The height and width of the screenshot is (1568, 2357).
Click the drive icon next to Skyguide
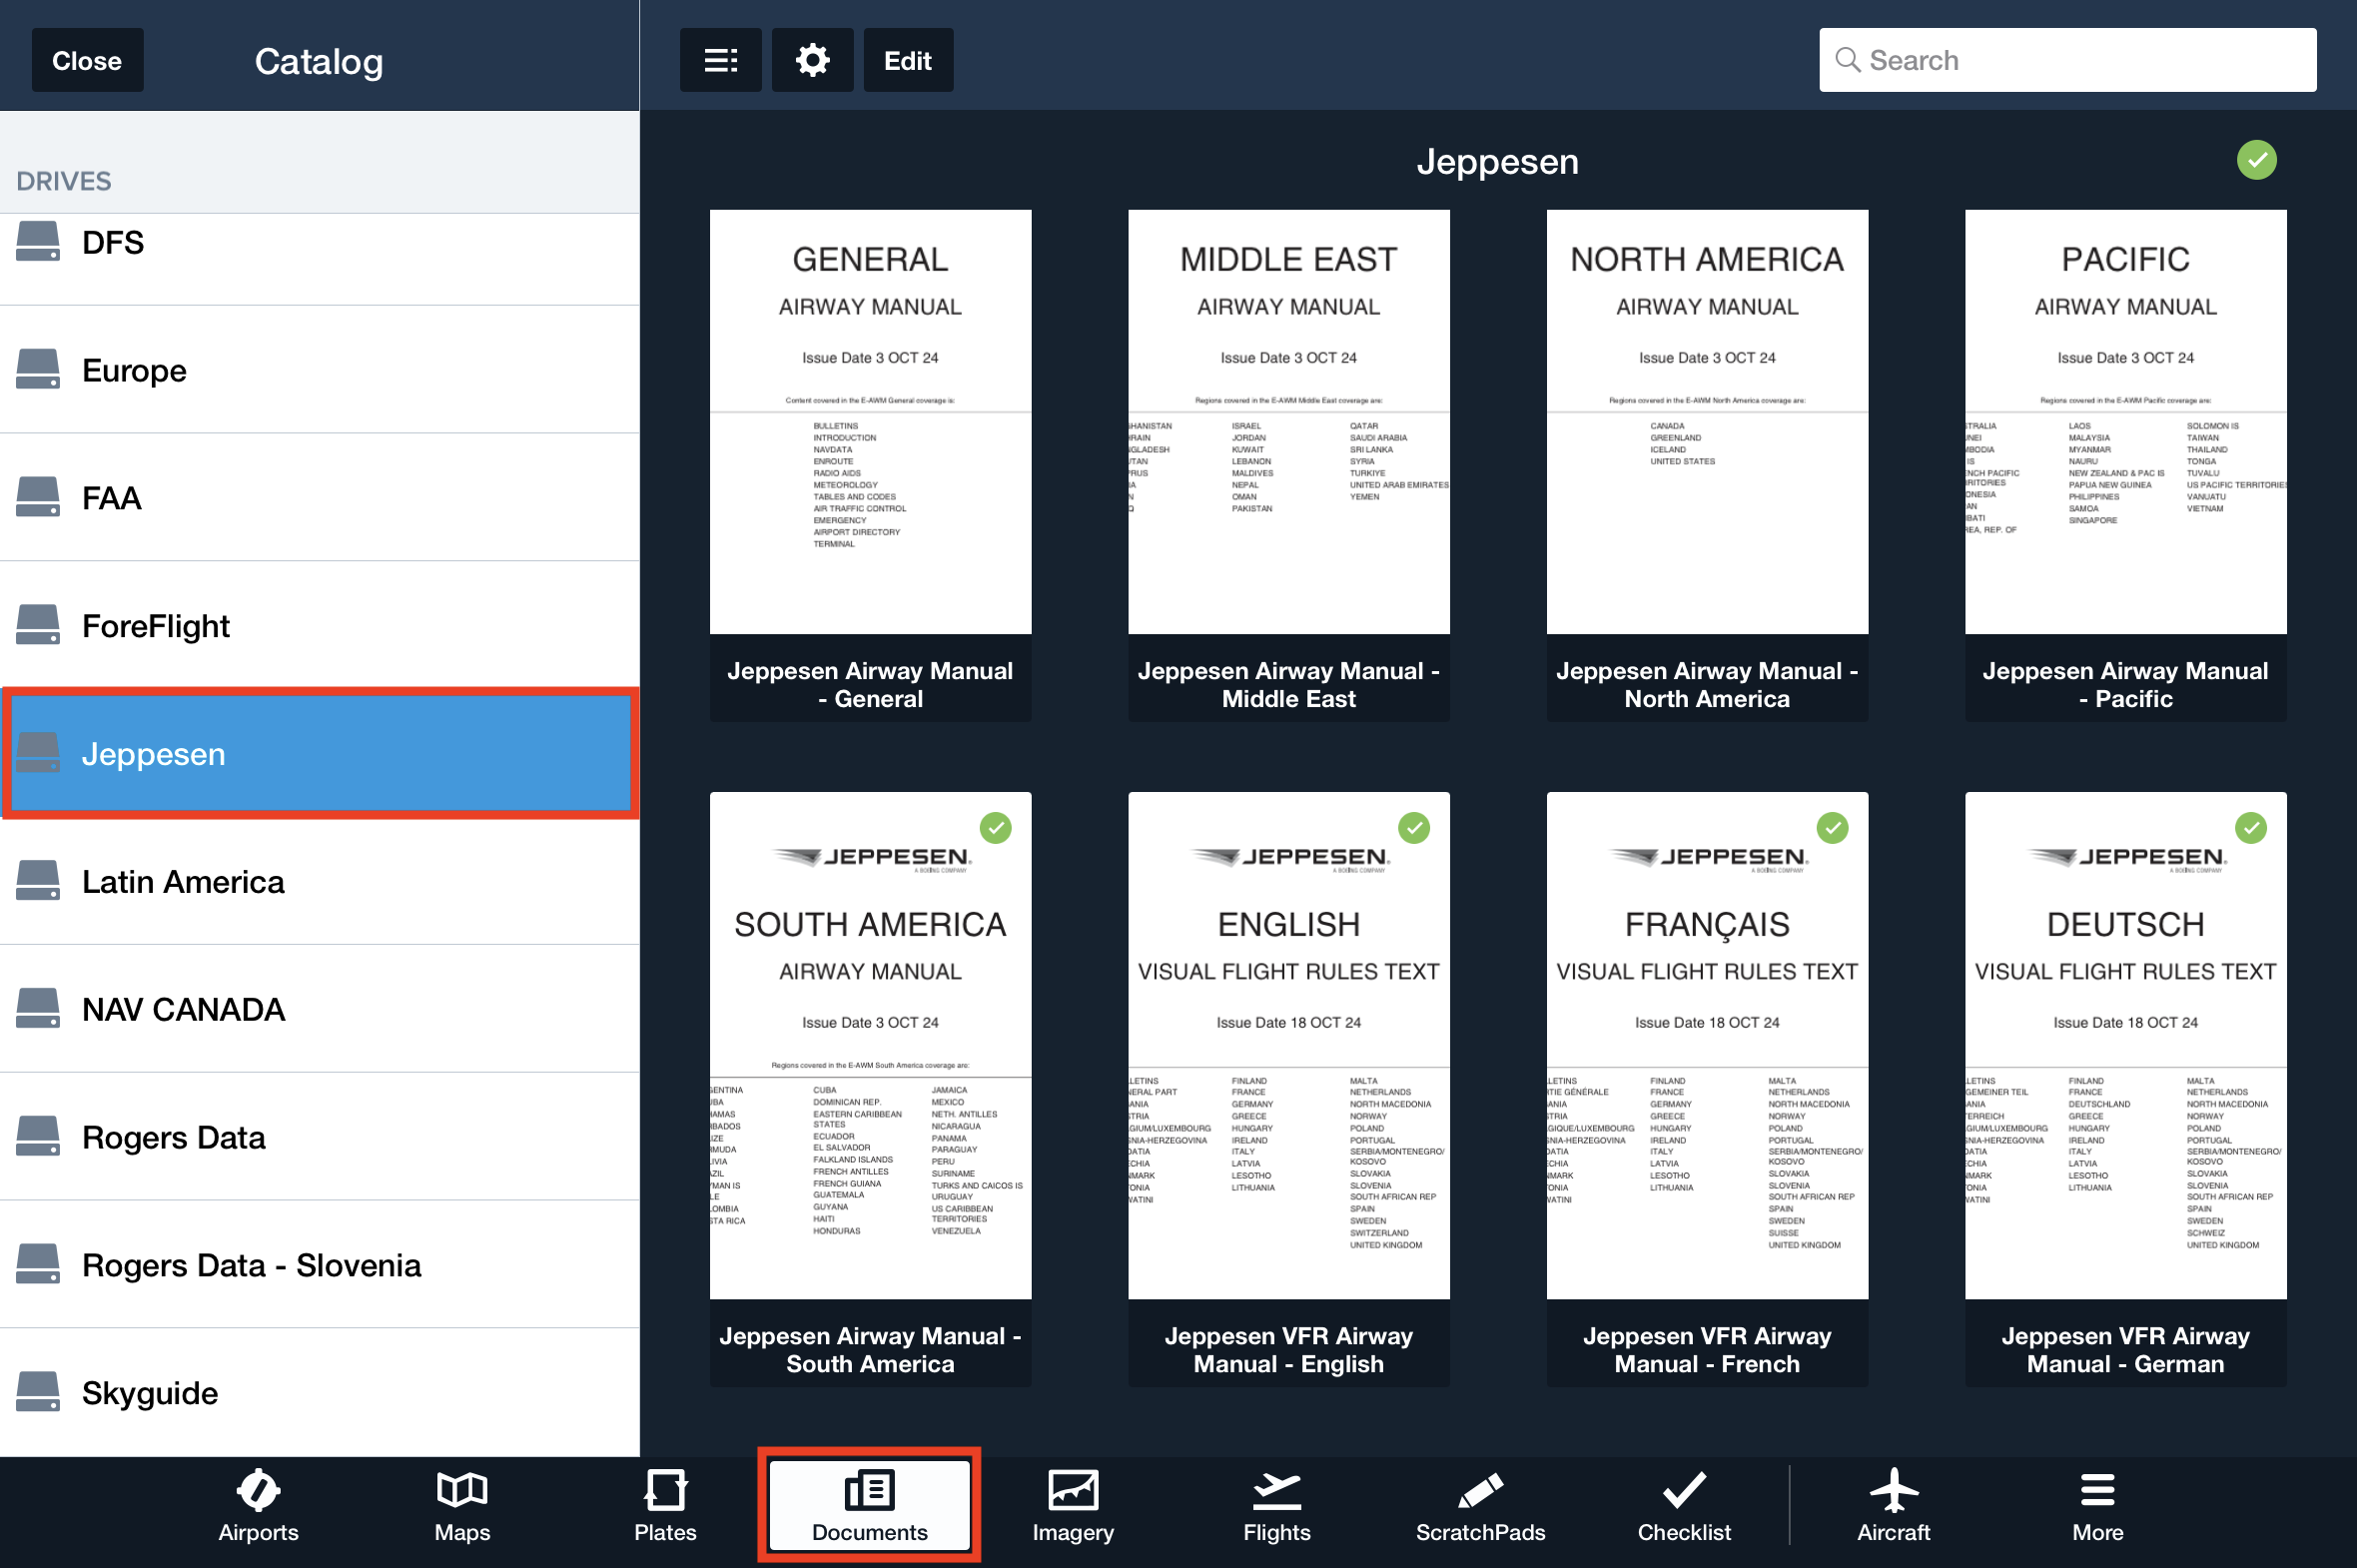38,1392
